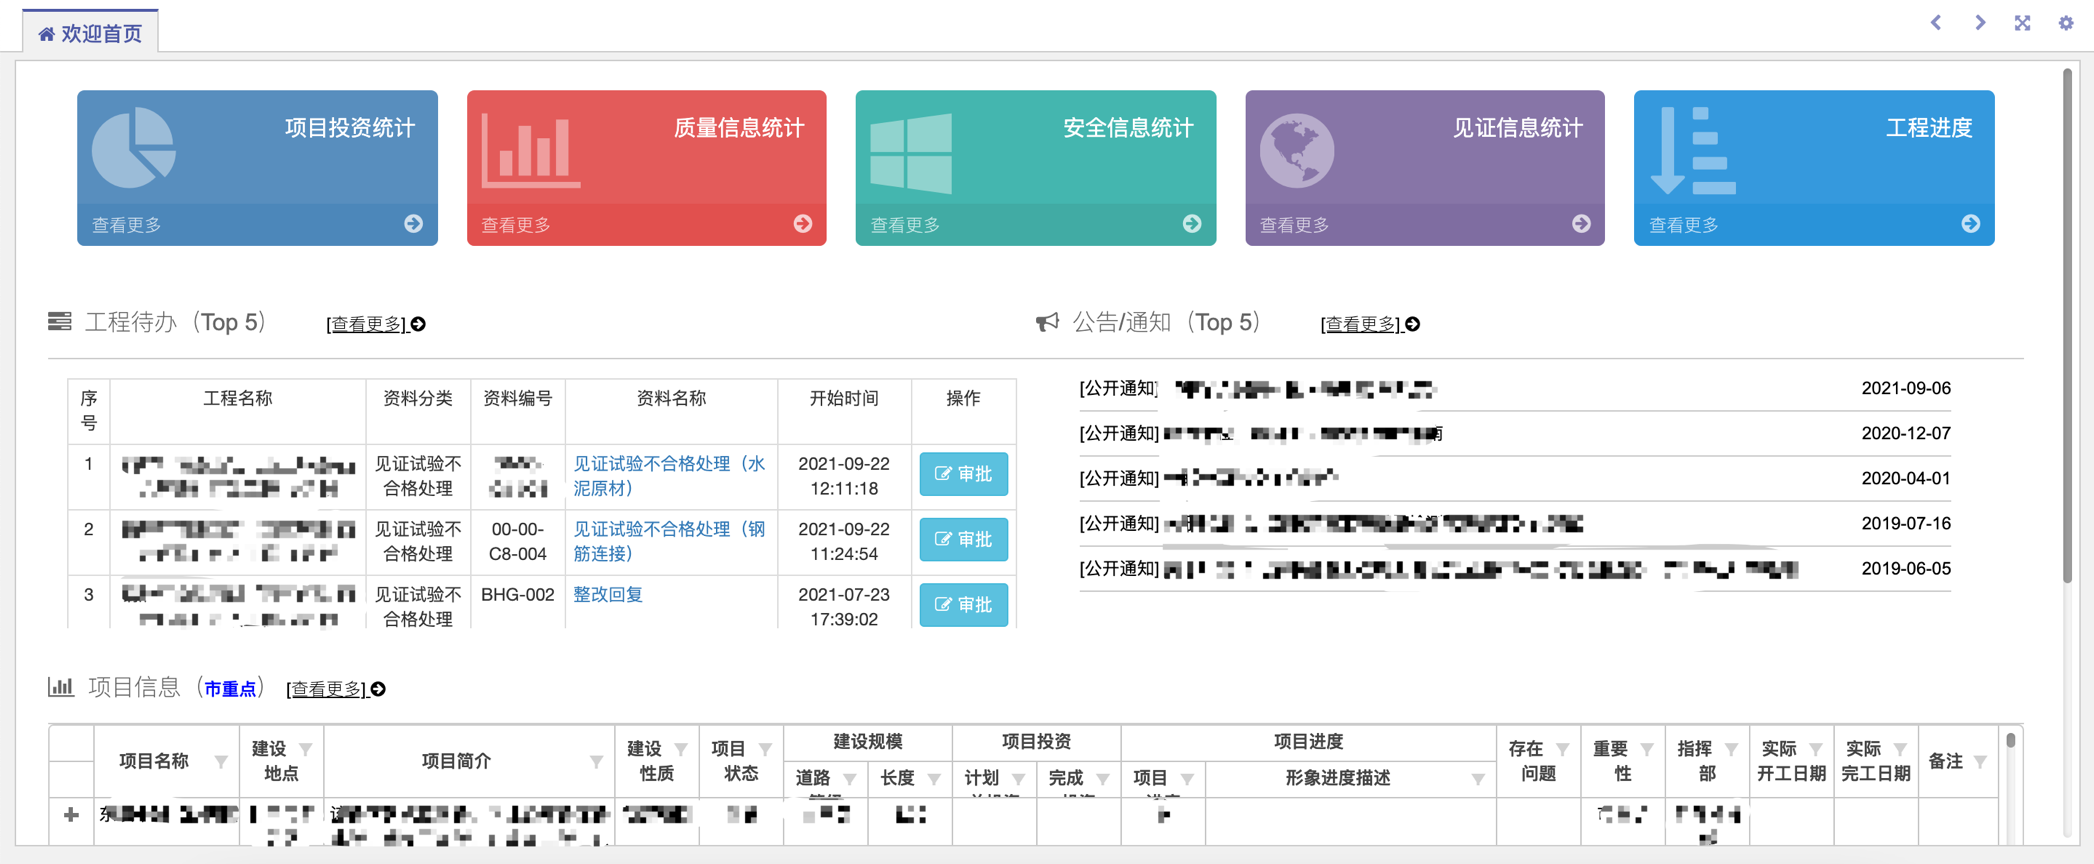The width and height of the screenshot is (2094, 864).
Task: Click 审批 button for first todo row
Action: (x=963, y=474)
